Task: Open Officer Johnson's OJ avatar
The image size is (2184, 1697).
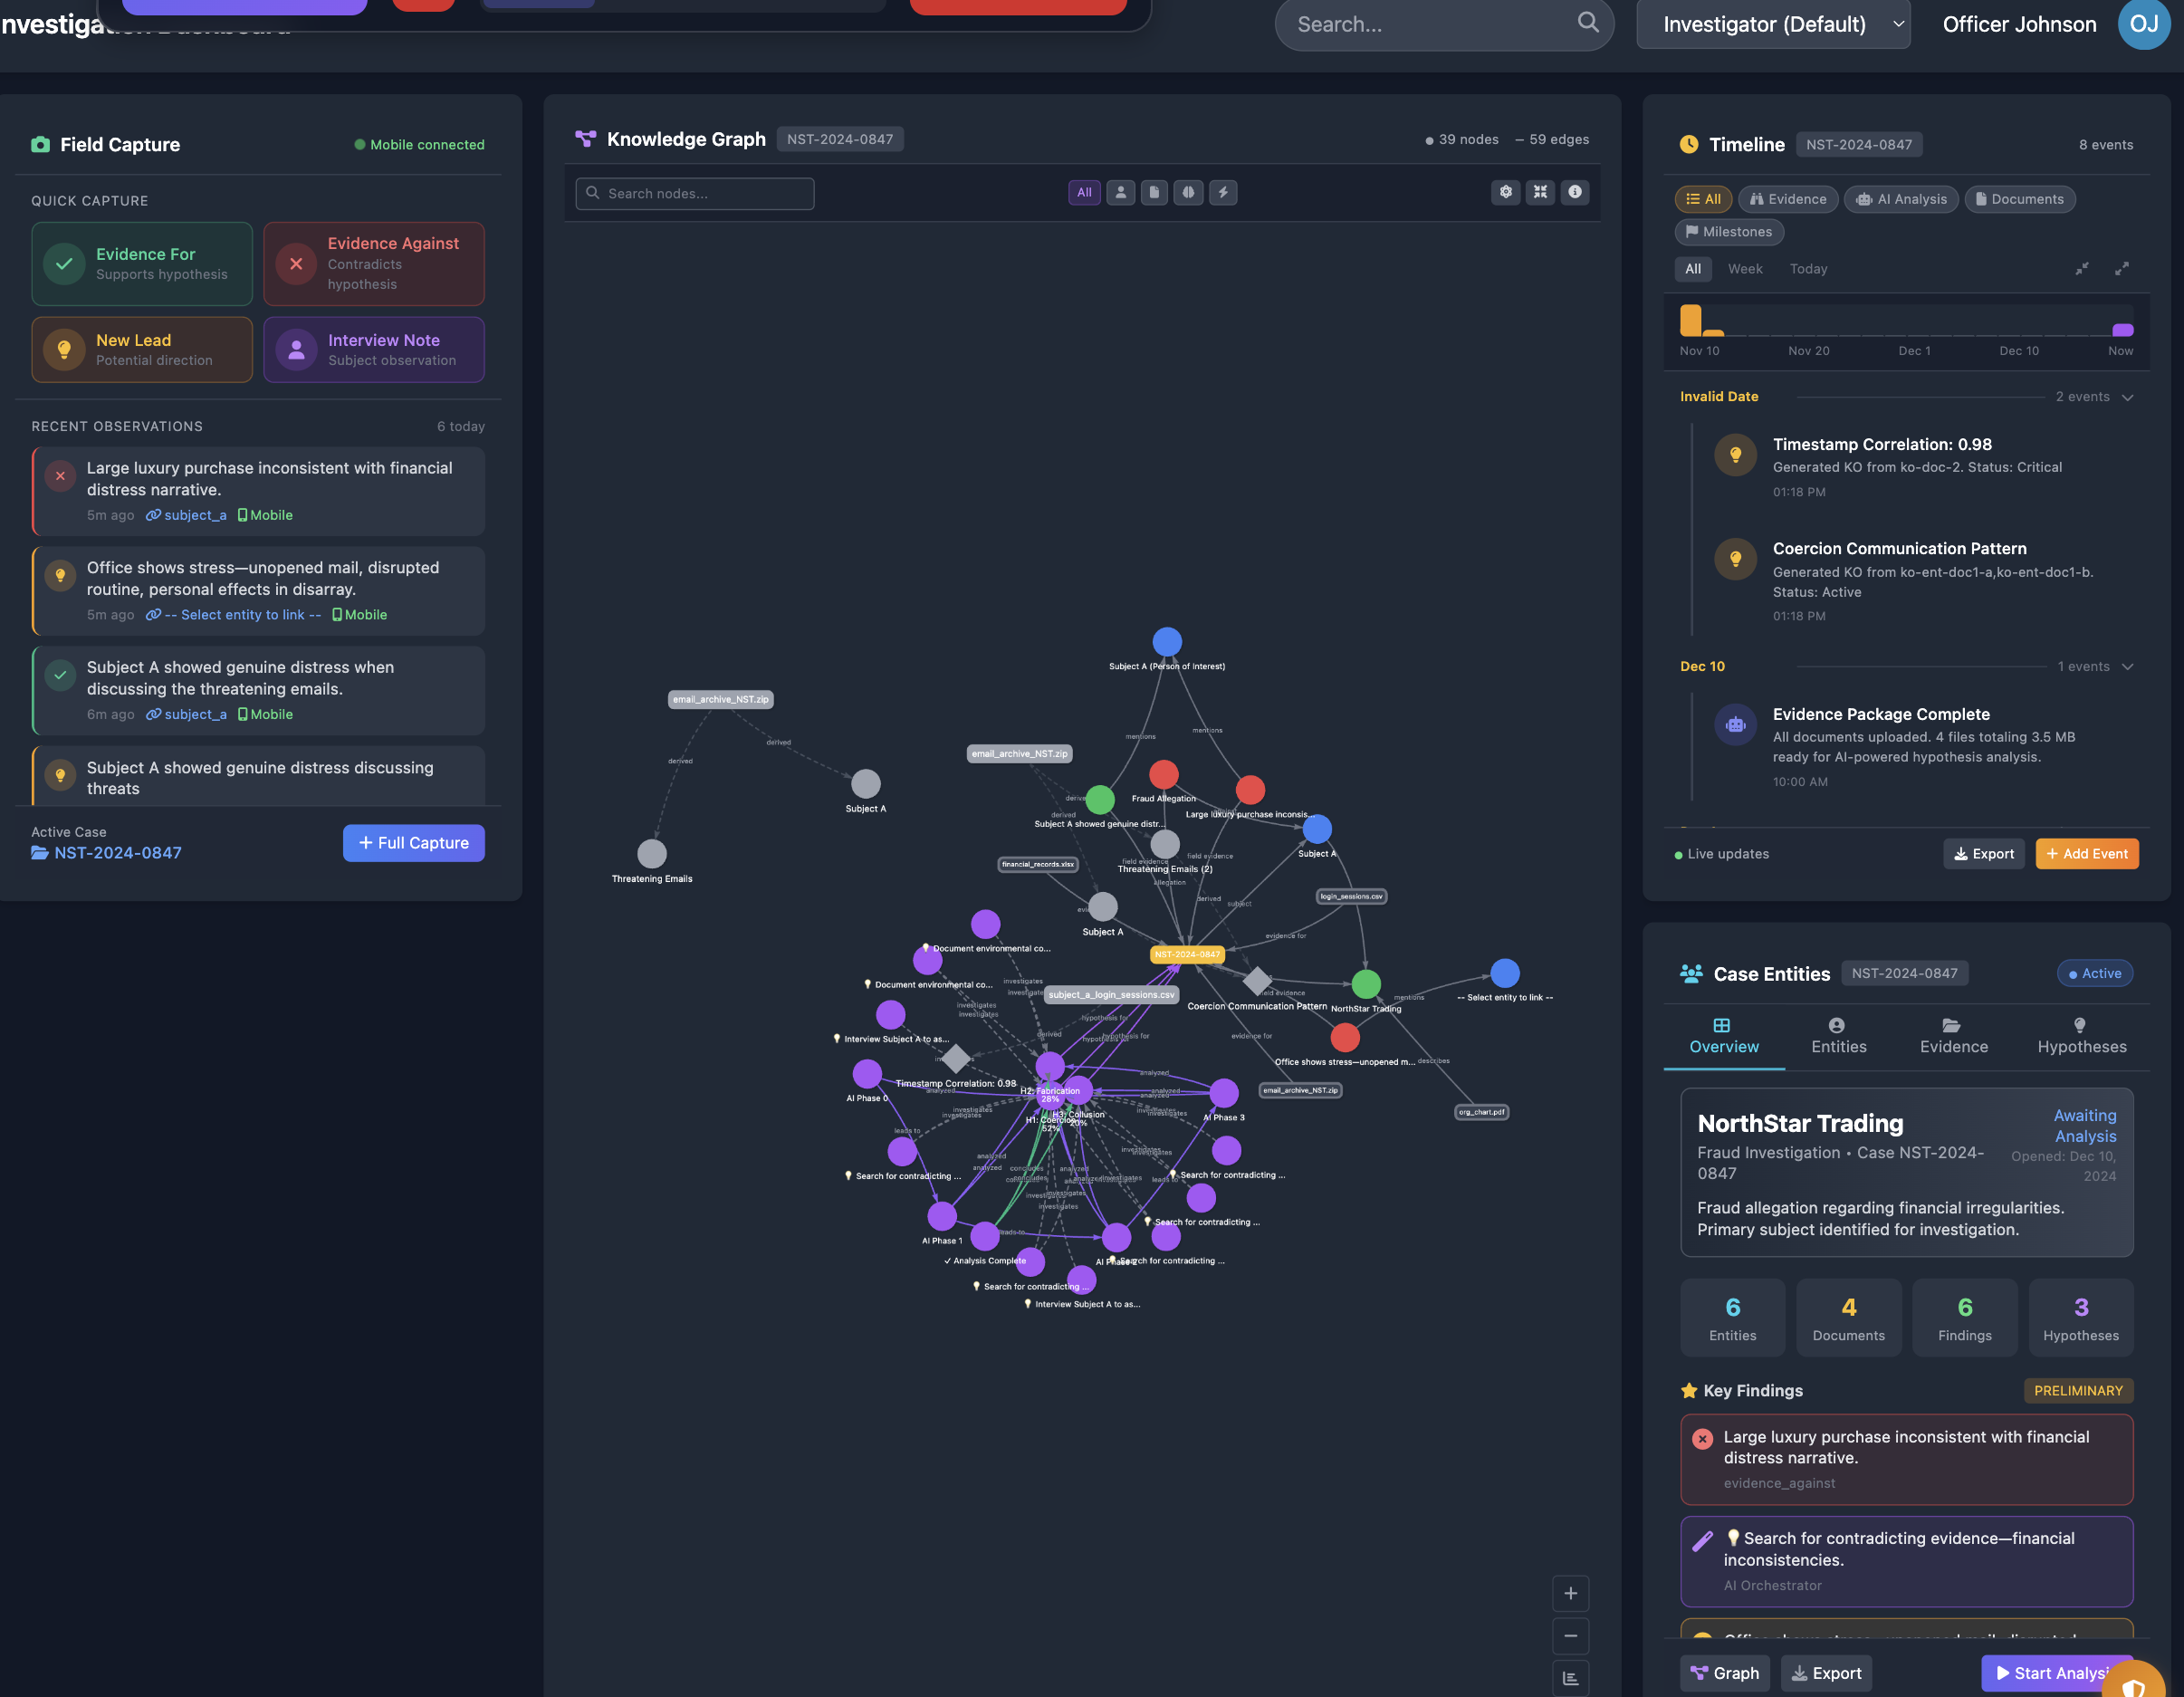Action: (2144, 24)
